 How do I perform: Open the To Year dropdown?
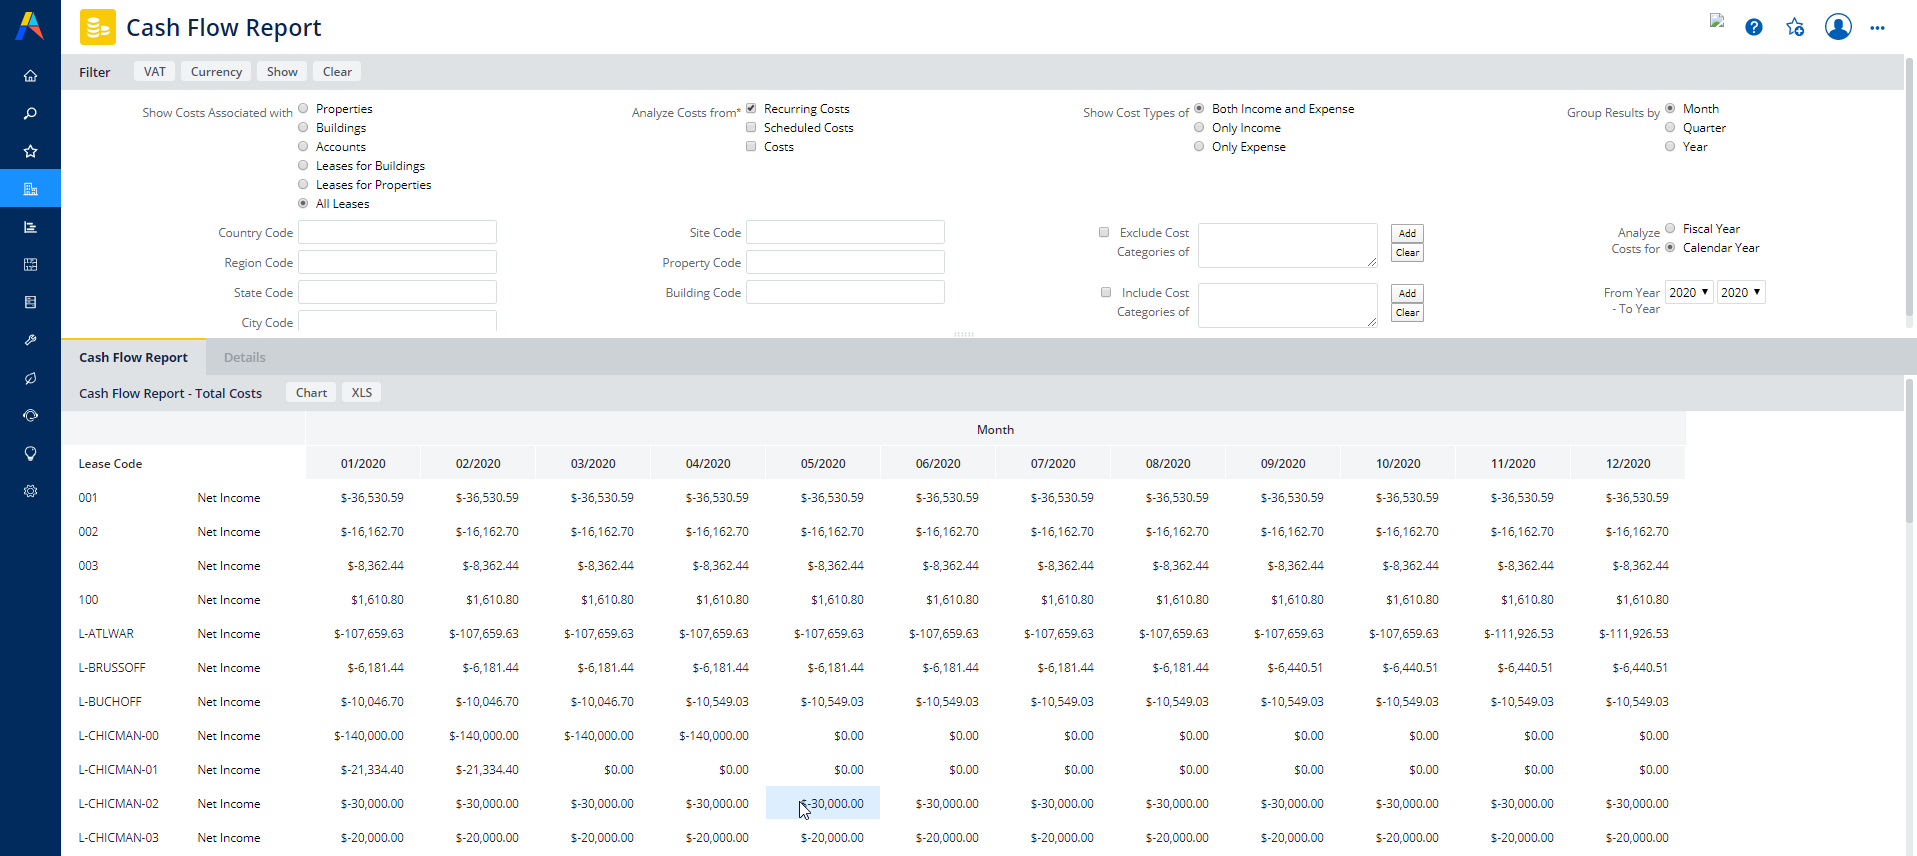1740,293
